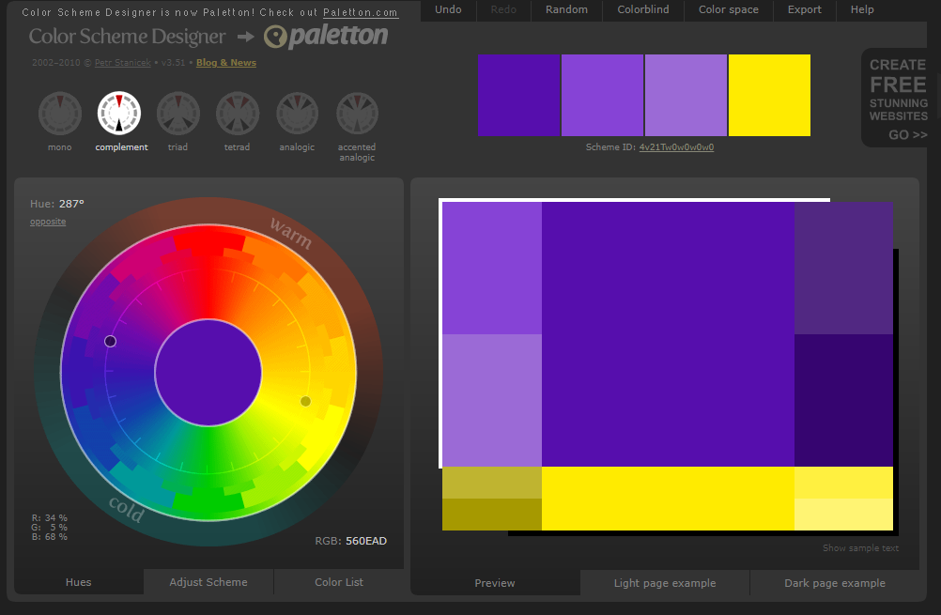Click Undo in the top bar
The height and width of the screenshot is (615, 941).
pos(449,10)
